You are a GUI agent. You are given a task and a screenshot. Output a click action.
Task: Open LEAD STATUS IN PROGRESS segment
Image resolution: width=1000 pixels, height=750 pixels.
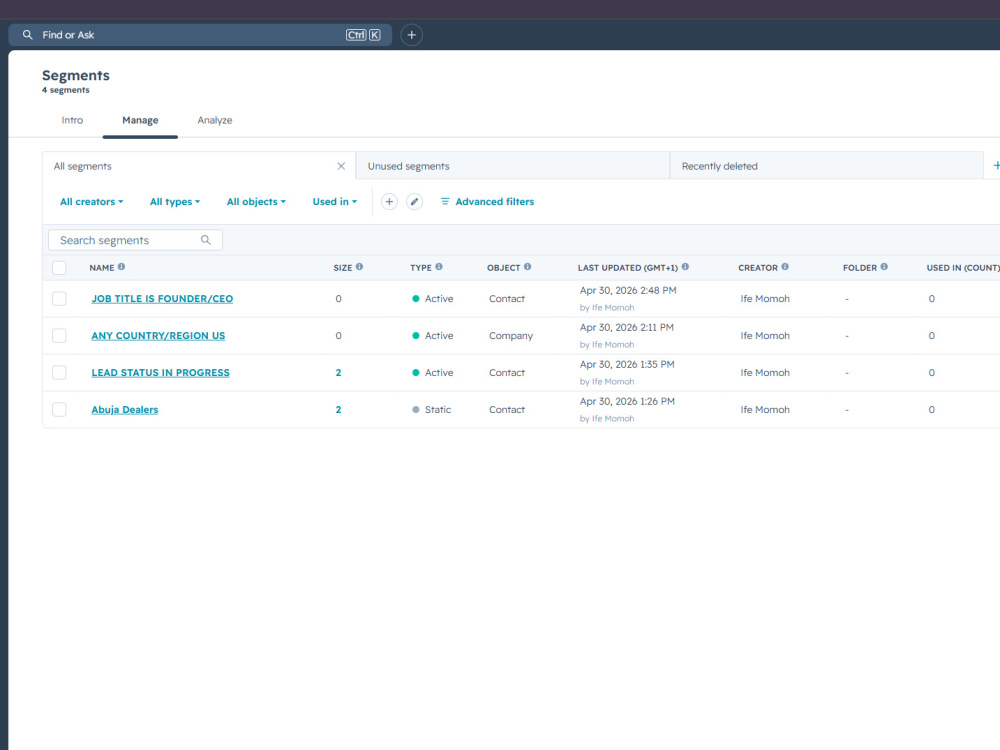[160, 372]
